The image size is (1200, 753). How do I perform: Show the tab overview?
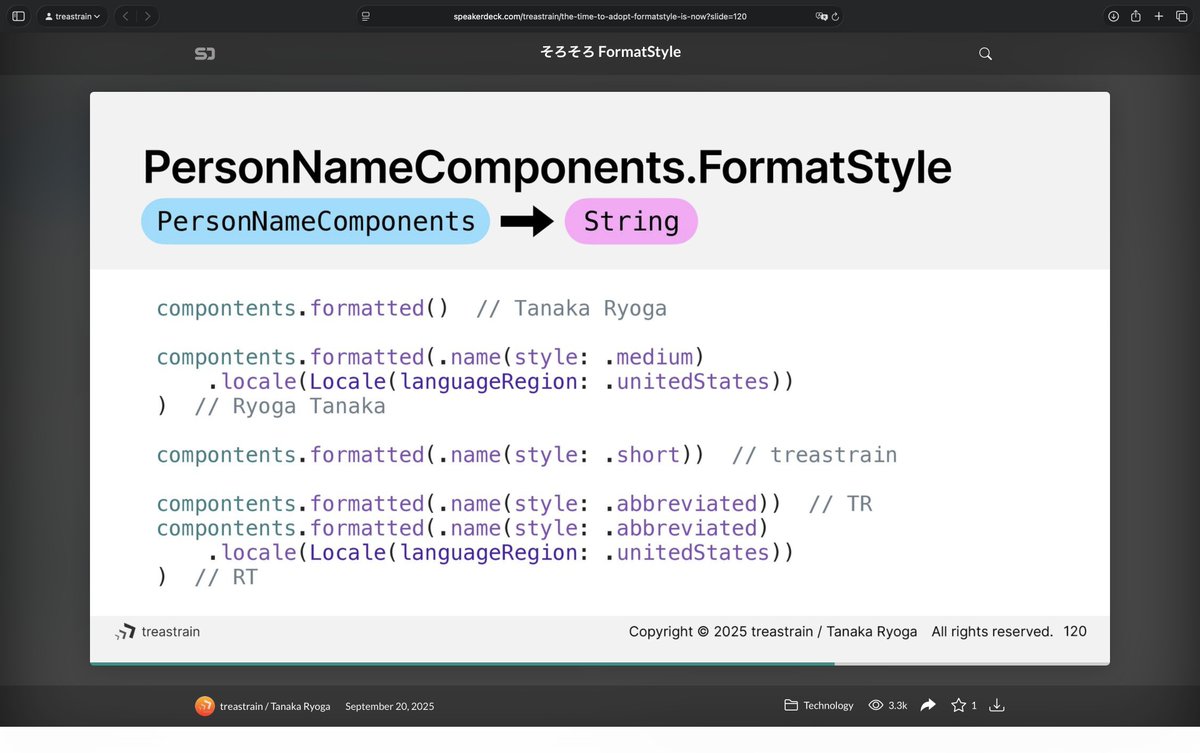coord(1181,16)
